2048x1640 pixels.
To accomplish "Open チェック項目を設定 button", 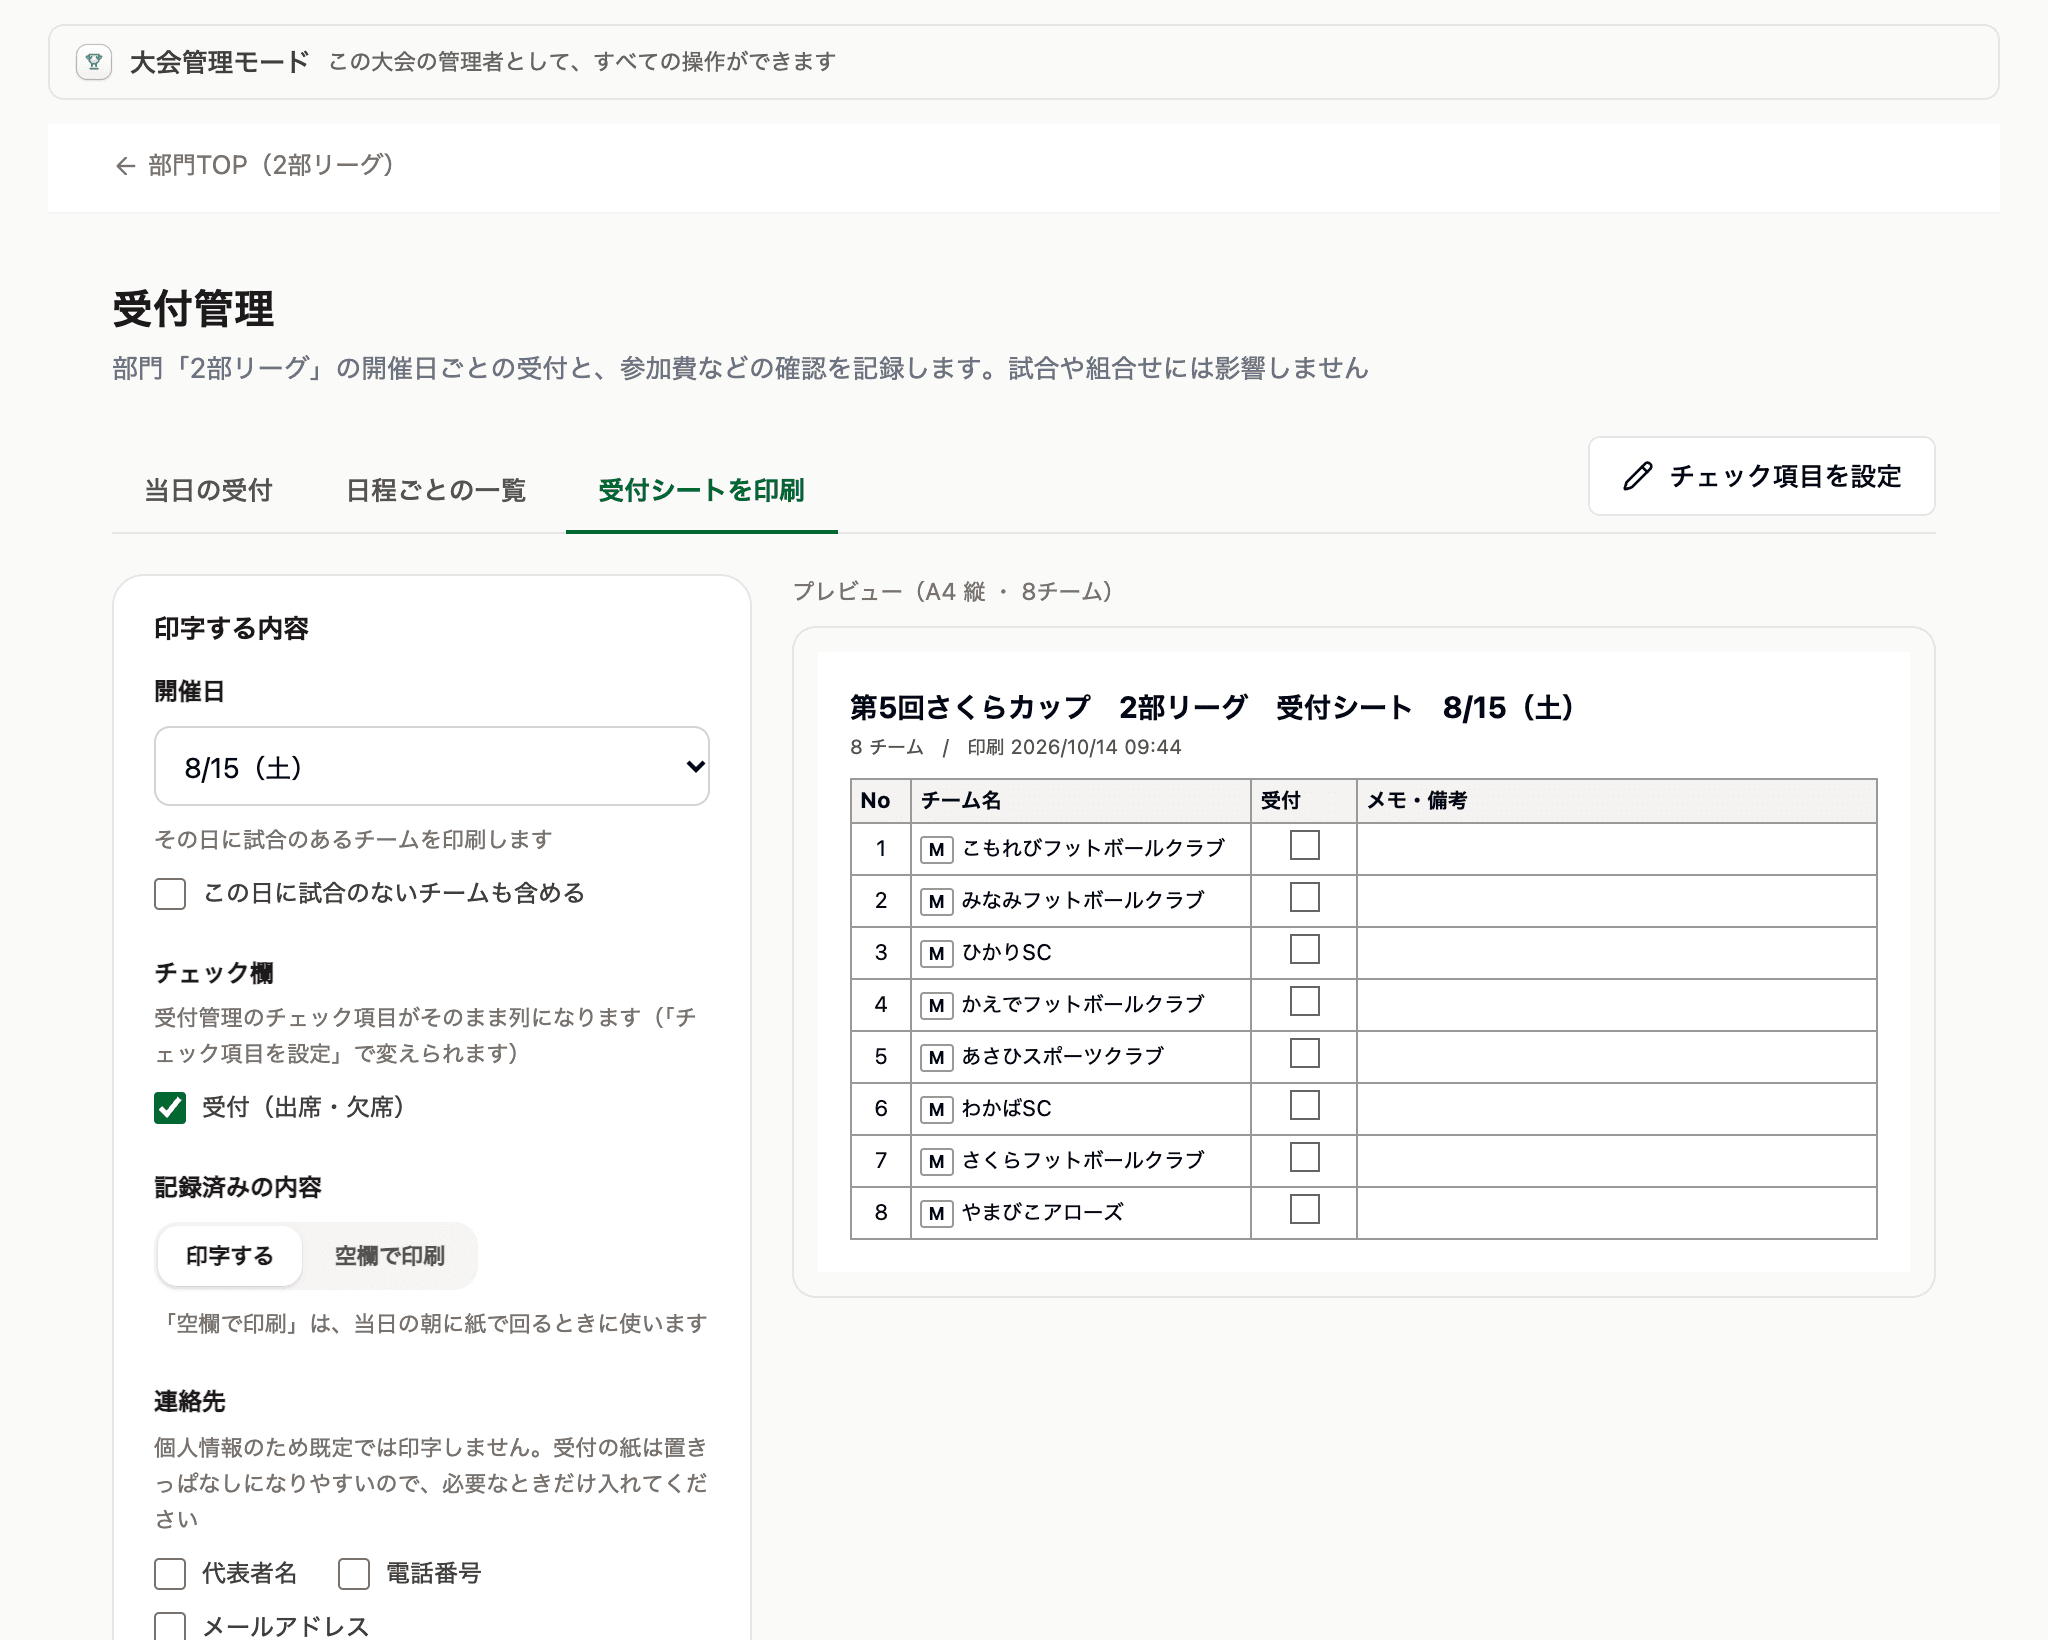I will (1762, 476).
